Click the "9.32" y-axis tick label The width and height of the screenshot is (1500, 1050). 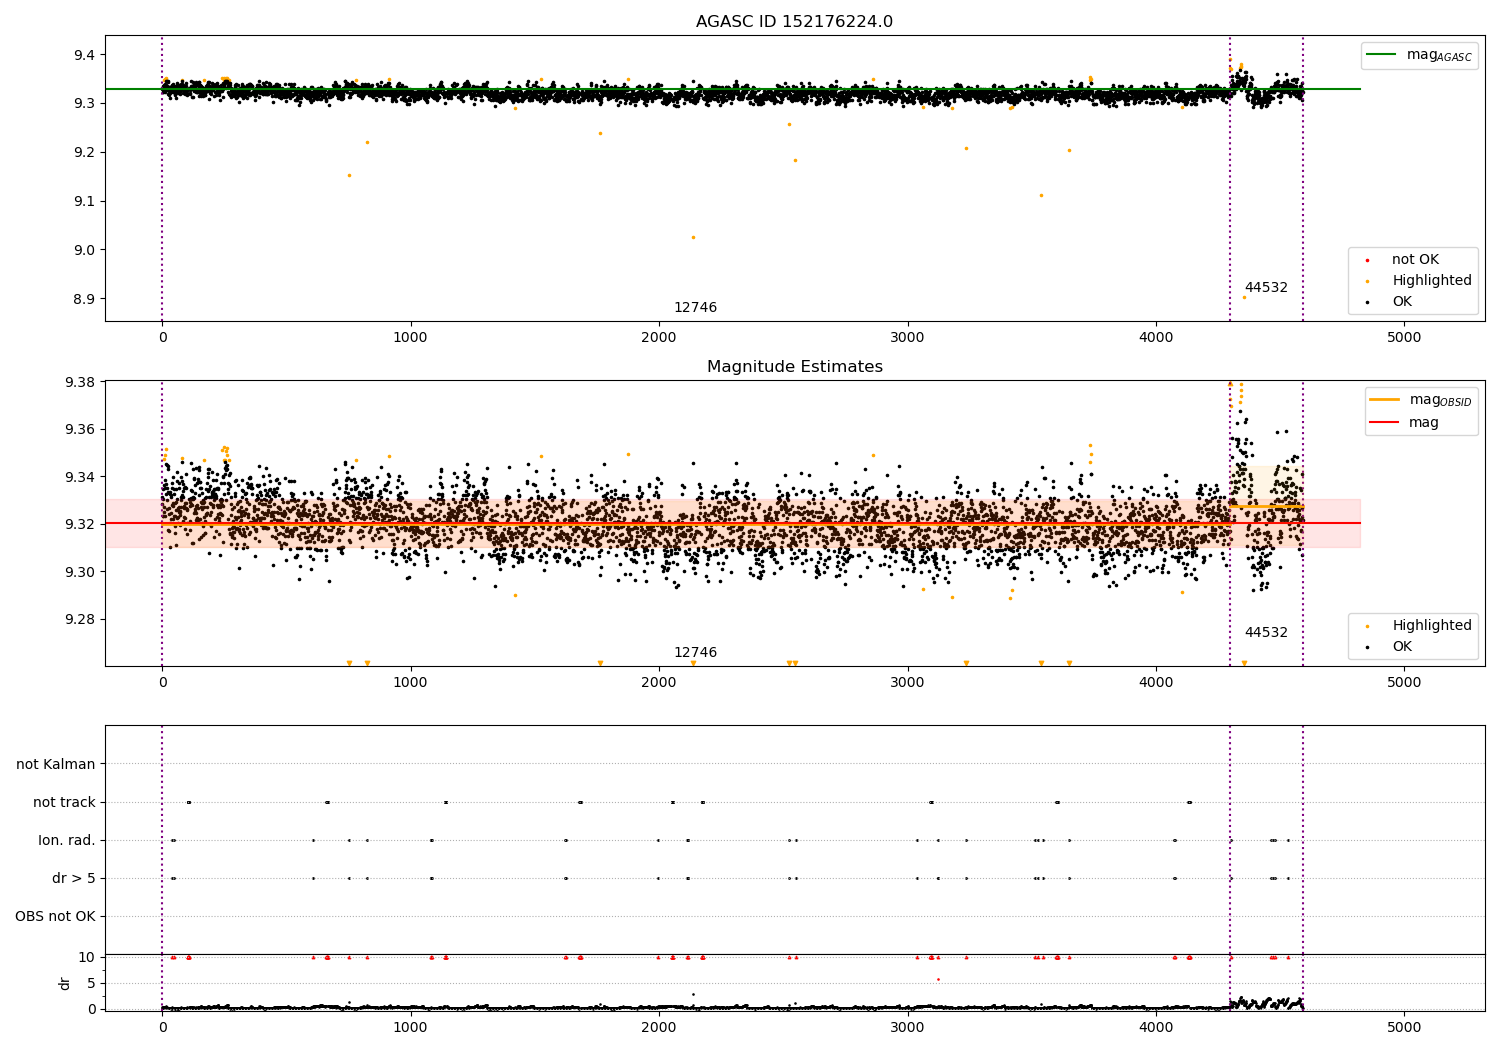[x=80, y=524]
